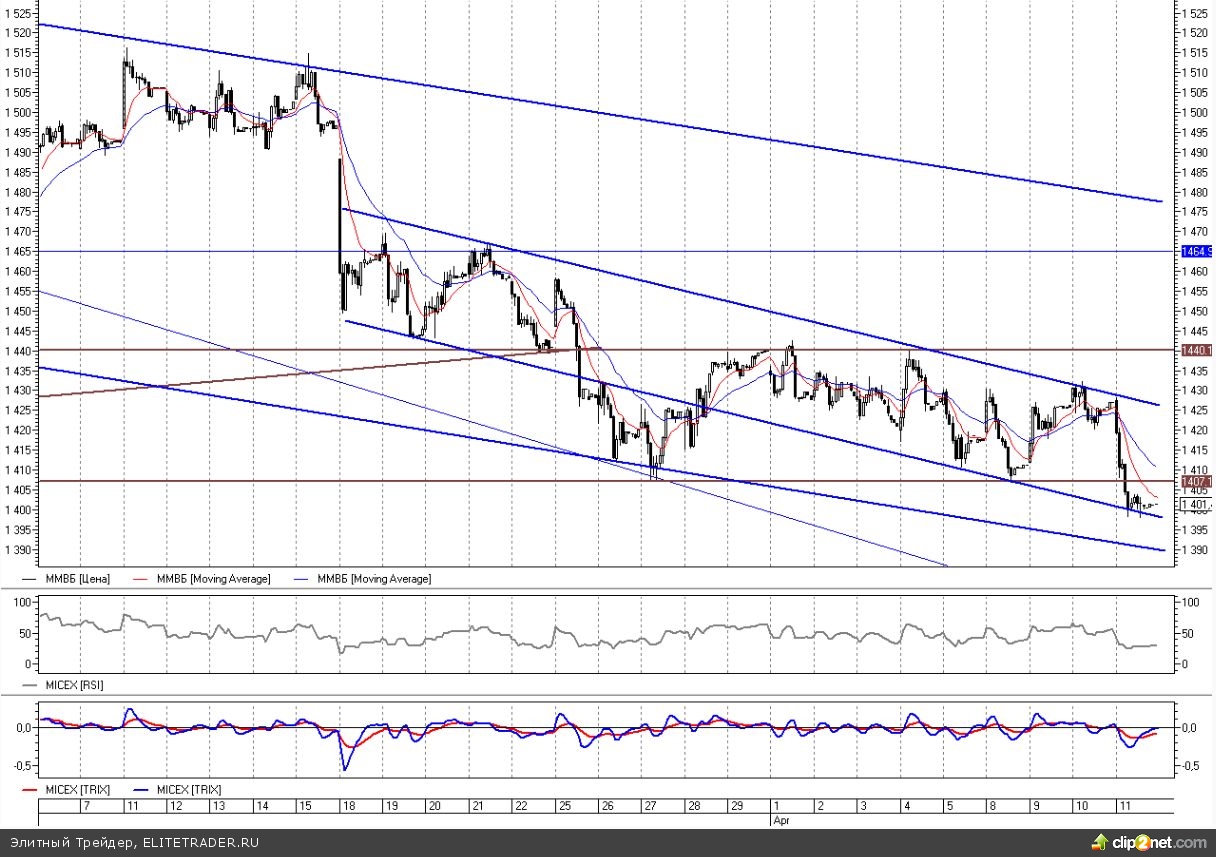Screen dimensions: 1216x857
Task: Click the brown 1440.1 price level tag
Action: tap(1196, 350)
